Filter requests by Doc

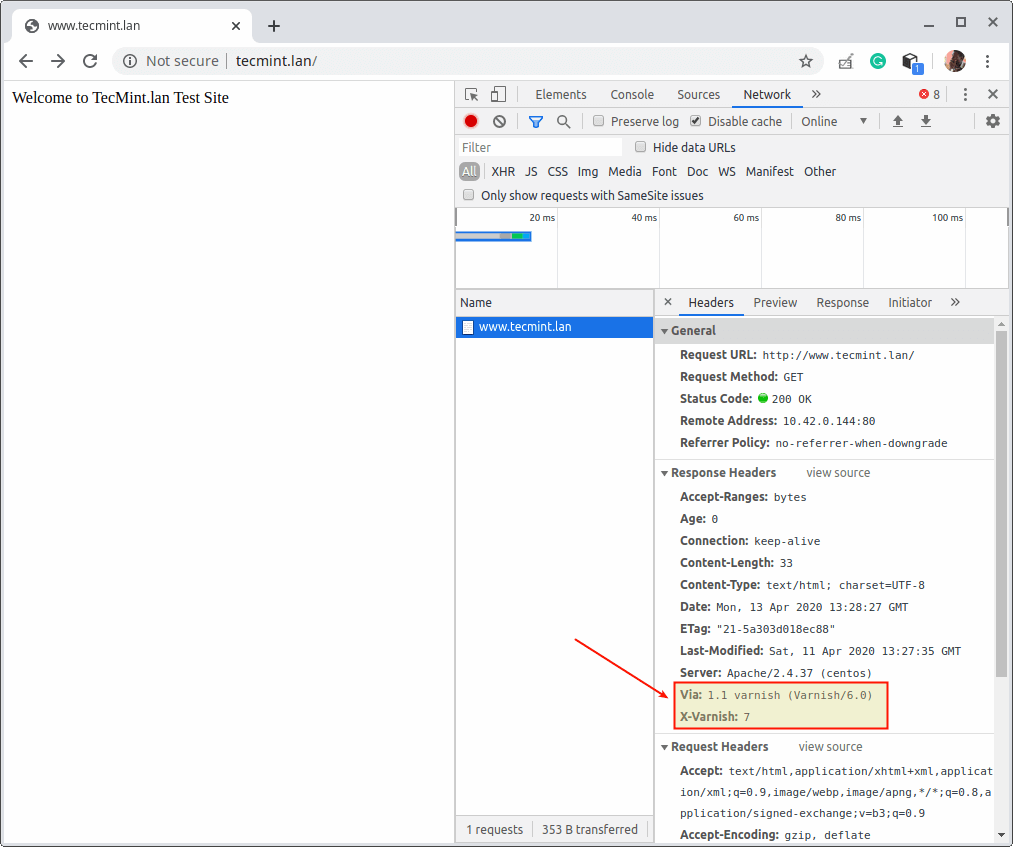tap(697, 171)
